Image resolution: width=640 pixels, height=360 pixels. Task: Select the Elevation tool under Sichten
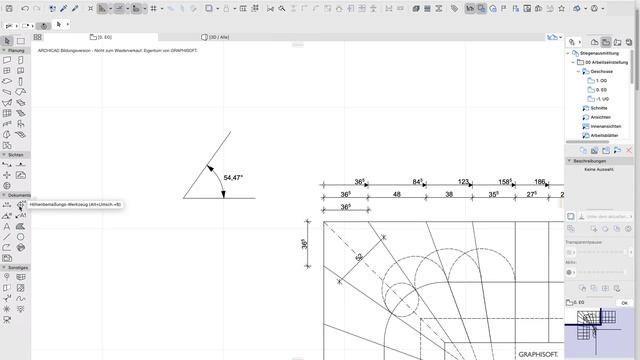tap(20, 164)
